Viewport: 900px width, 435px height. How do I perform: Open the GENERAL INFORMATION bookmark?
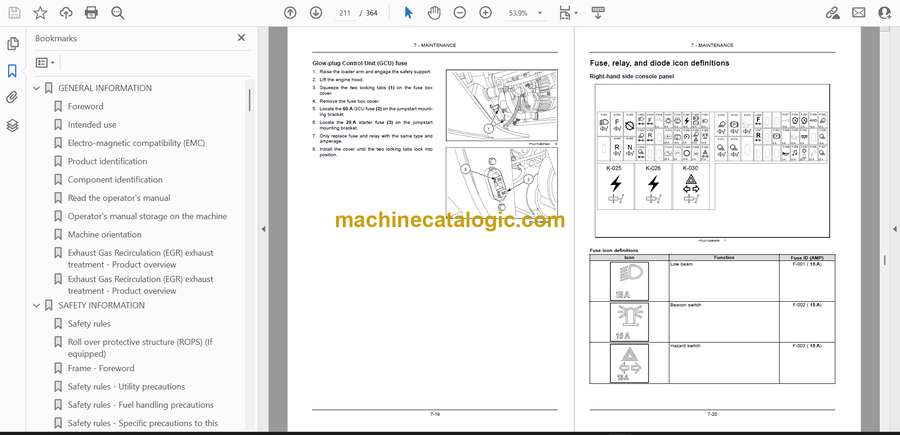[x=105, y=88]
